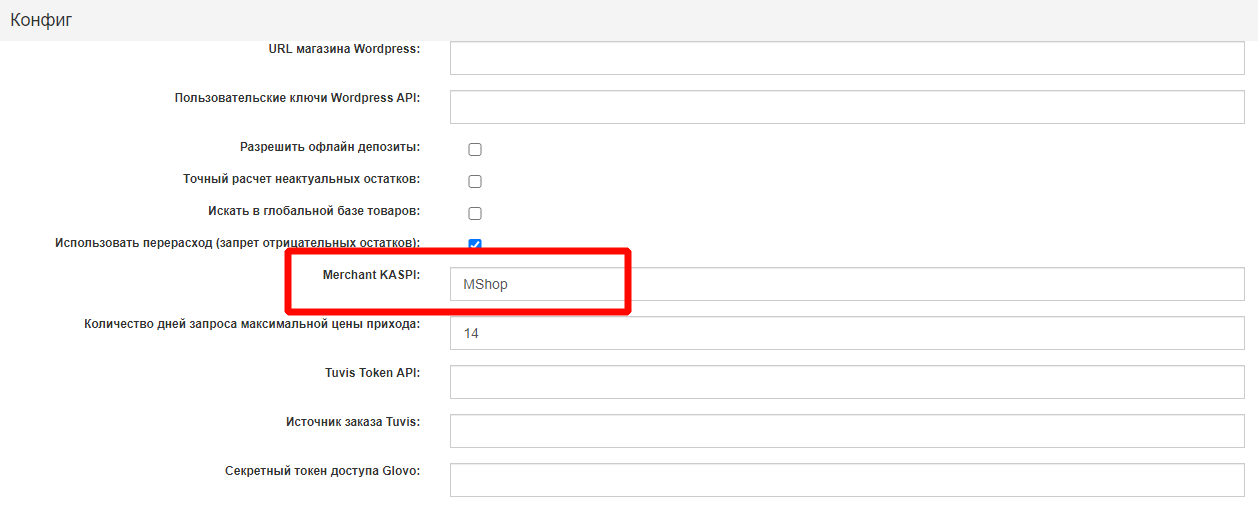Click the Разрешить офлайн депозиты label

point(329,147)
